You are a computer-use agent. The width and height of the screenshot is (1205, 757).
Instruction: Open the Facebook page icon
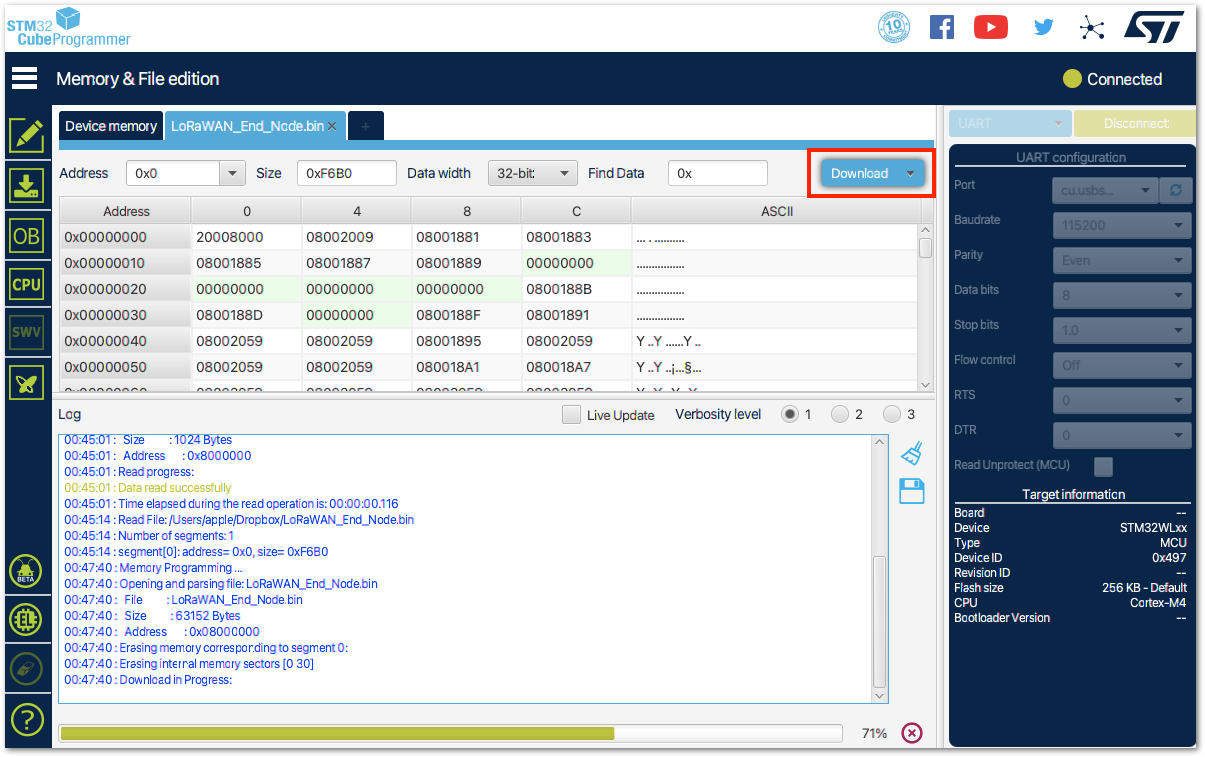pos(941,27)
